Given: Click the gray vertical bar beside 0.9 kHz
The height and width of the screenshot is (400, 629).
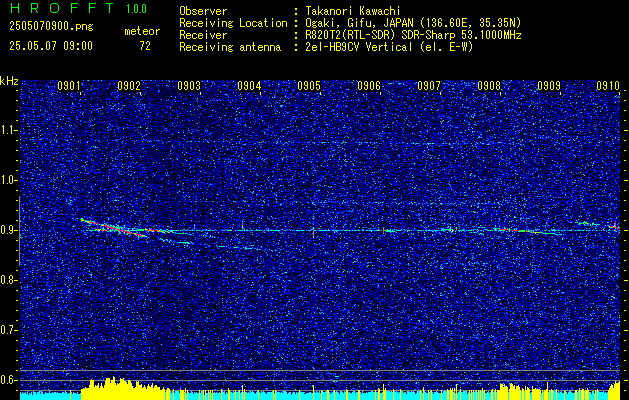Looking at the screenshot, I should [19, 231].
